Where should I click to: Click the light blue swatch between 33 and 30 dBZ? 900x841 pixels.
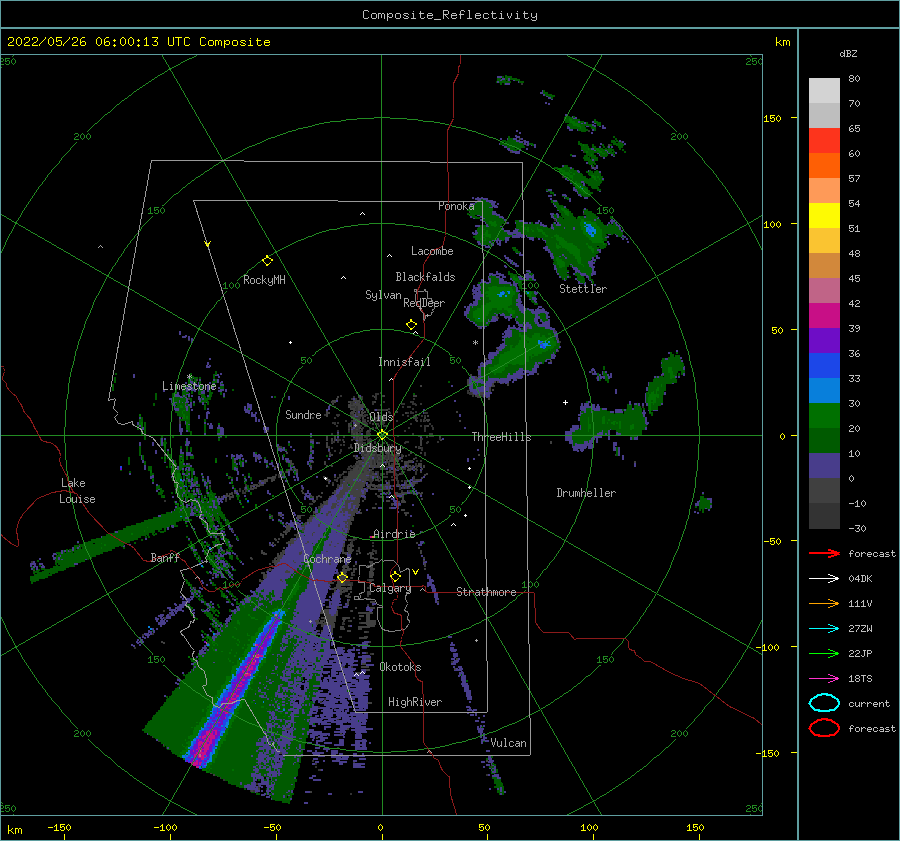coord(824,391)
